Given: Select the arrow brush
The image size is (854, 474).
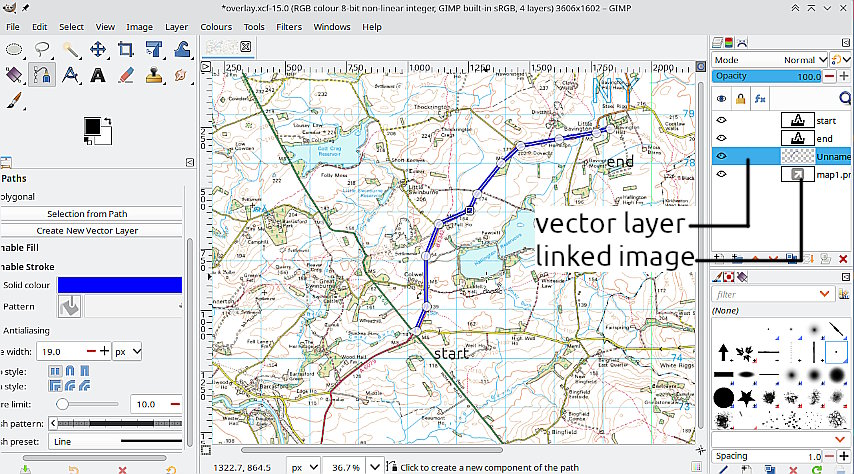Looking at the screenshot, I should (x=723, y=352).
